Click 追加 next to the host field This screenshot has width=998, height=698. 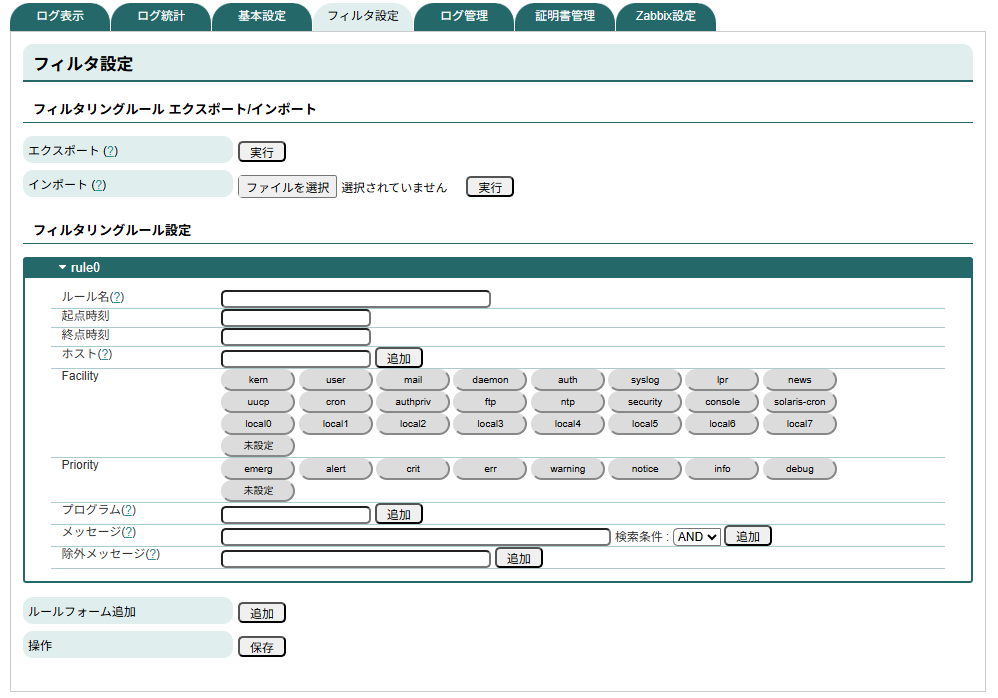[x=399, y=357]
